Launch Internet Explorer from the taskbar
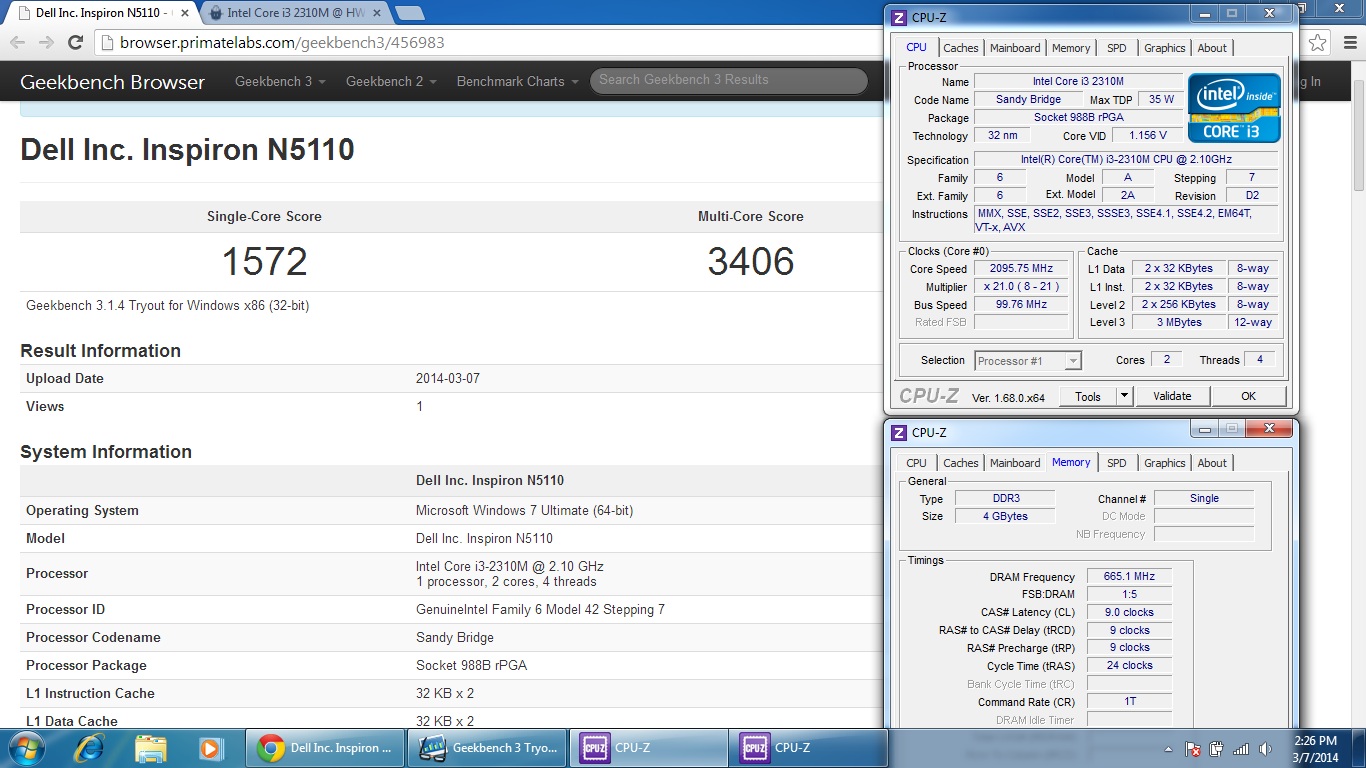The image size is (1366, 768). pos(90,747)
